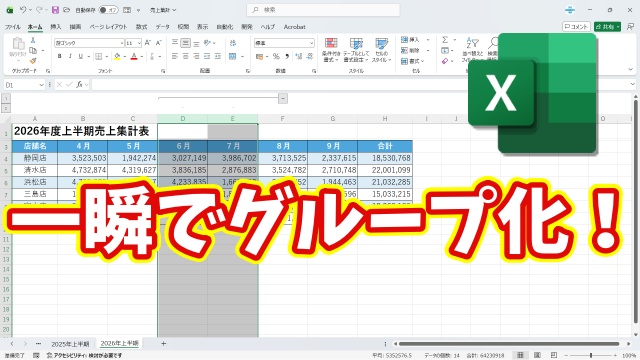Image resolution: width=640 pixels, height=360 pixels.
Task: Select the 2025年上半期 sheet tab
Action: pos(70,344)
